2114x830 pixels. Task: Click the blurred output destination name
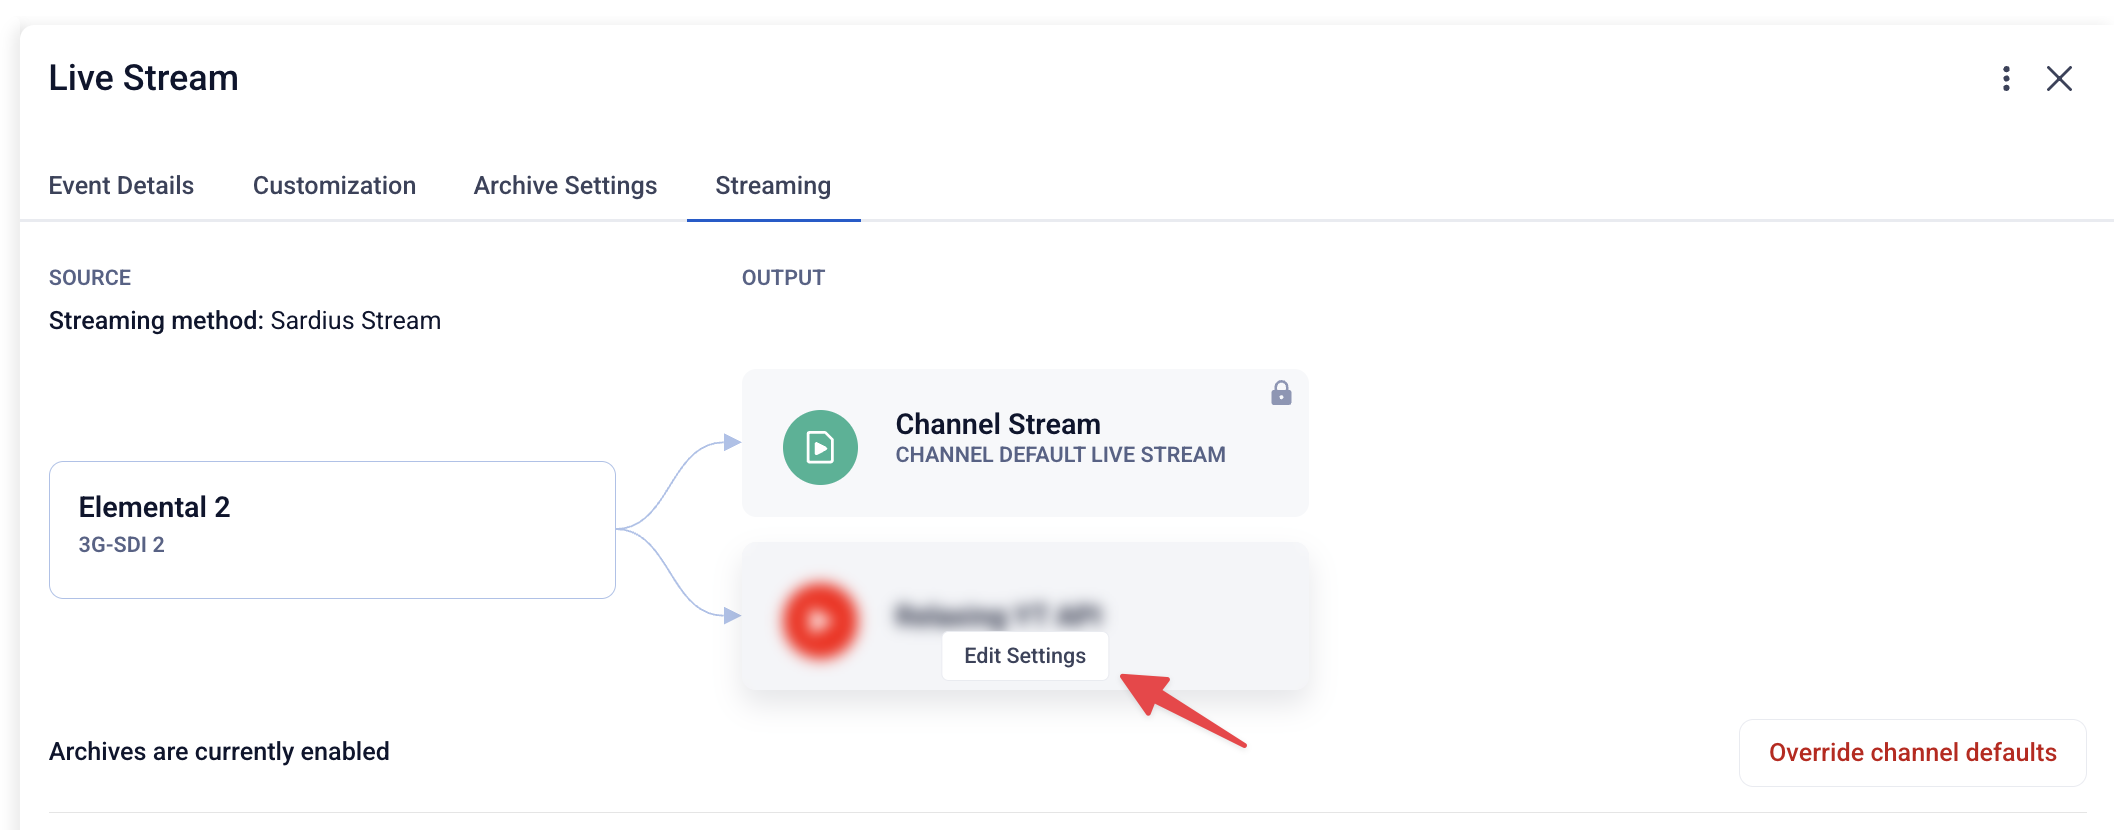(x=998, y=614)
